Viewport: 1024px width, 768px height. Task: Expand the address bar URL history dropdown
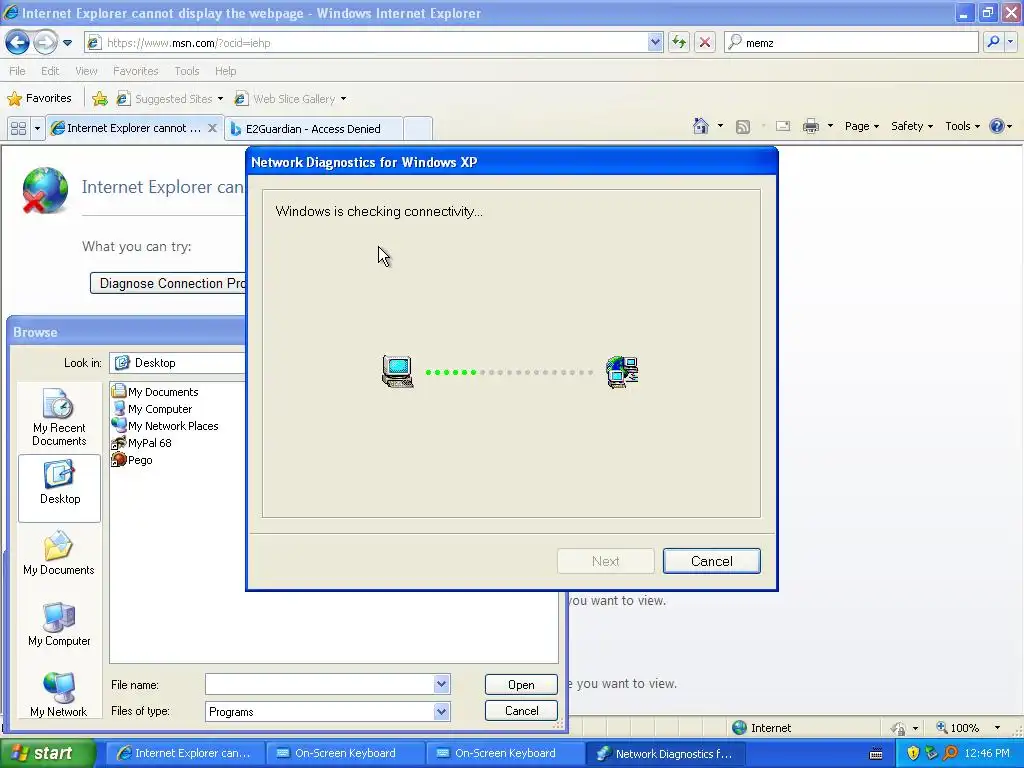point(655,43)
